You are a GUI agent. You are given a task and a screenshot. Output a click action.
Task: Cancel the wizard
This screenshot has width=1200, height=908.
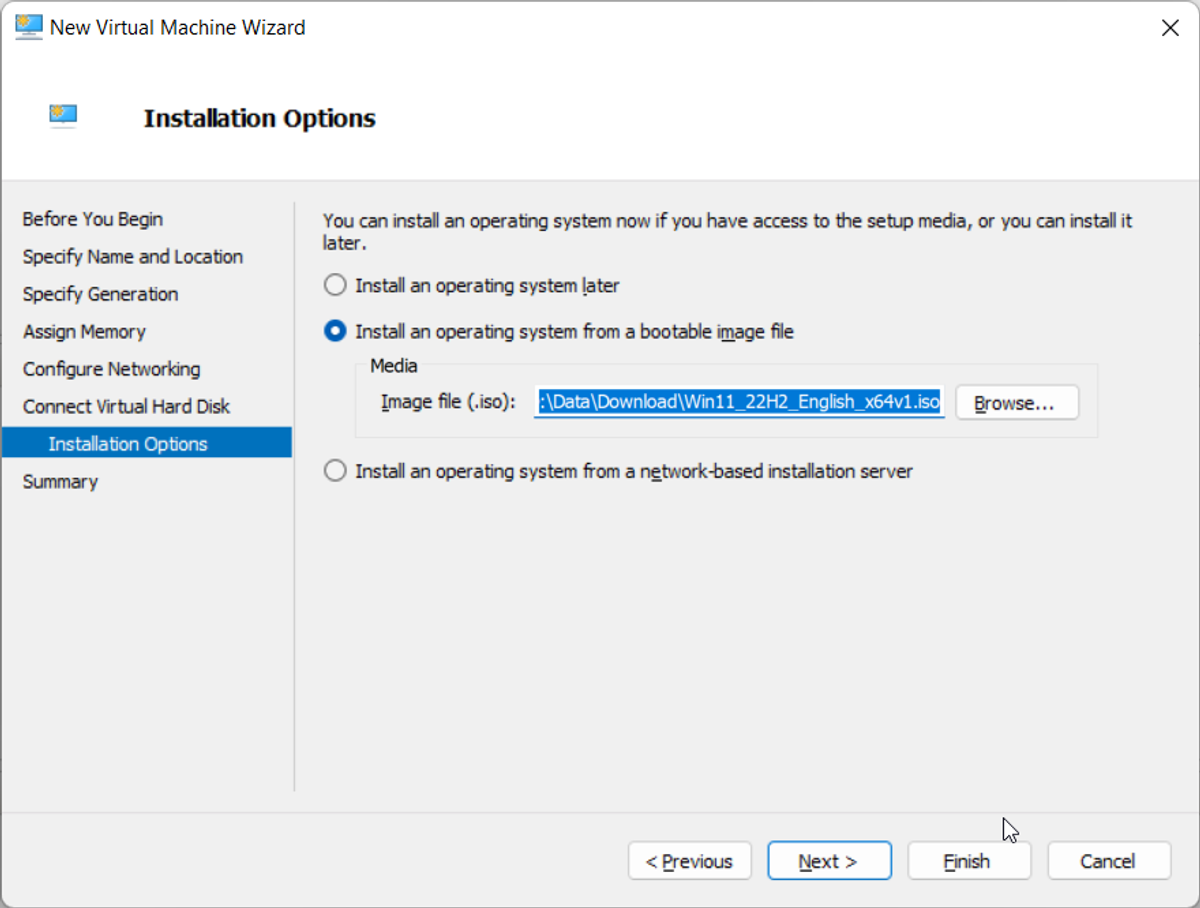pyautogui.click(x=1109, y=861)
